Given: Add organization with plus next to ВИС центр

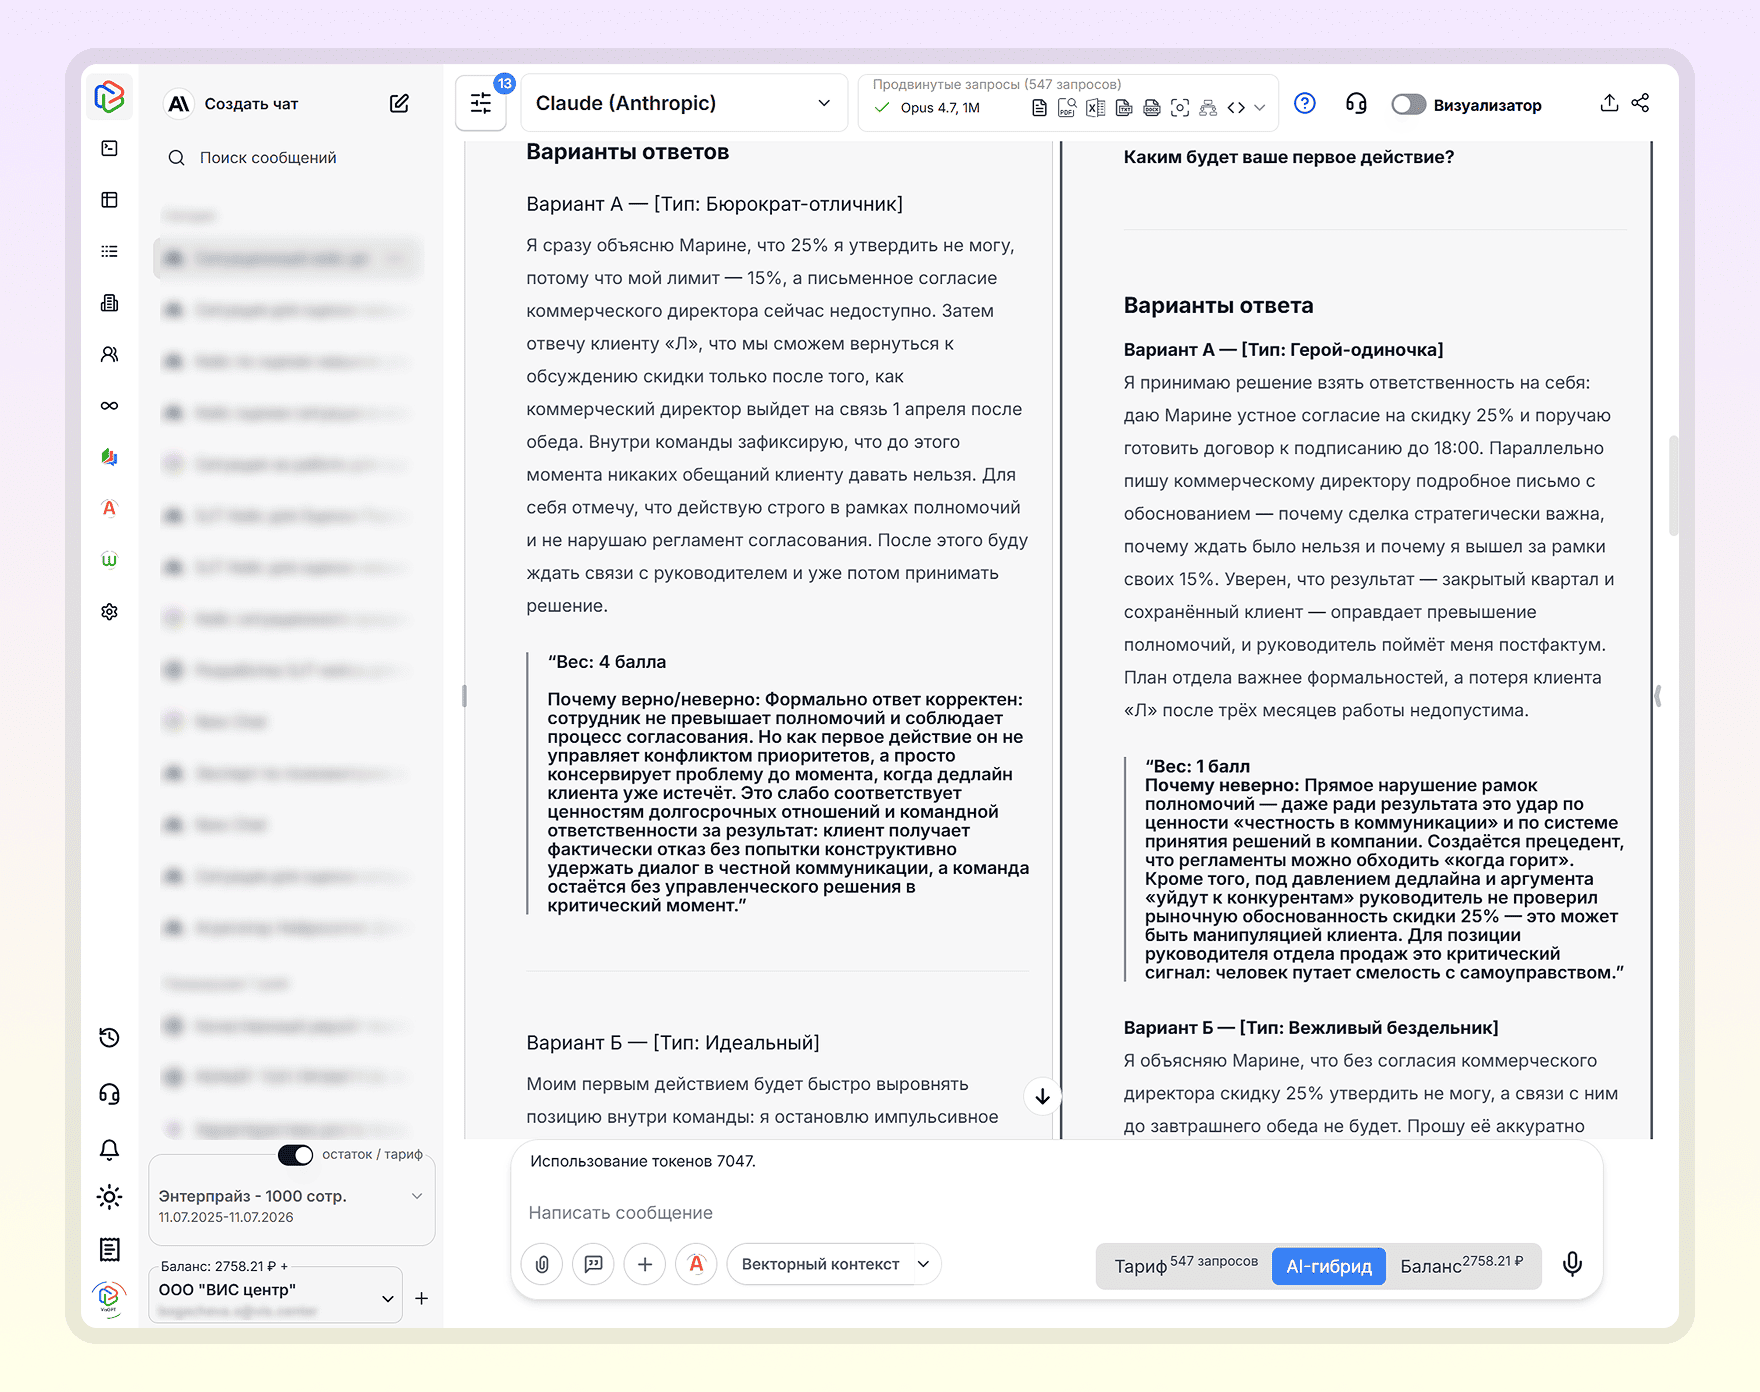Looking at the screenshot, I should 422,1298.
